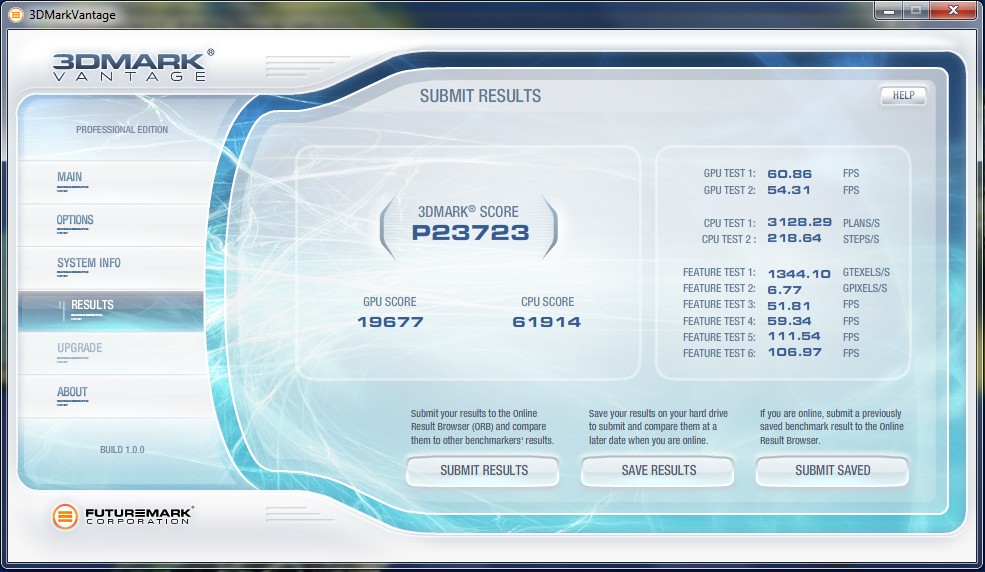Click the 3DMark Vantage logo
The height and width of the screenshot is (572, 985).
coord(133,65)
